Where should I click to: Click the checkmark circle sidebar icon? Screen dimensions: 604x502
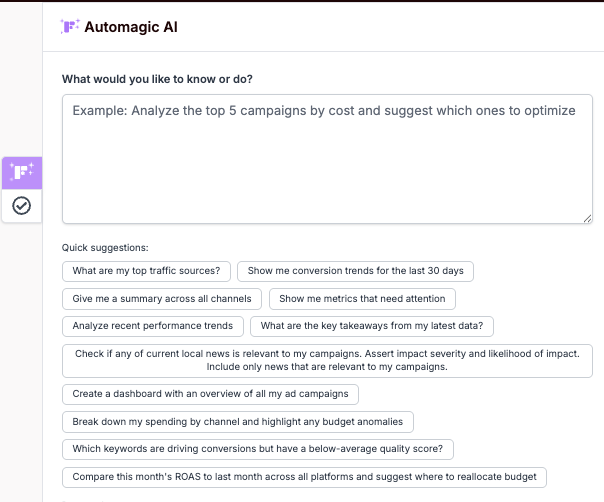pos(22,205)
